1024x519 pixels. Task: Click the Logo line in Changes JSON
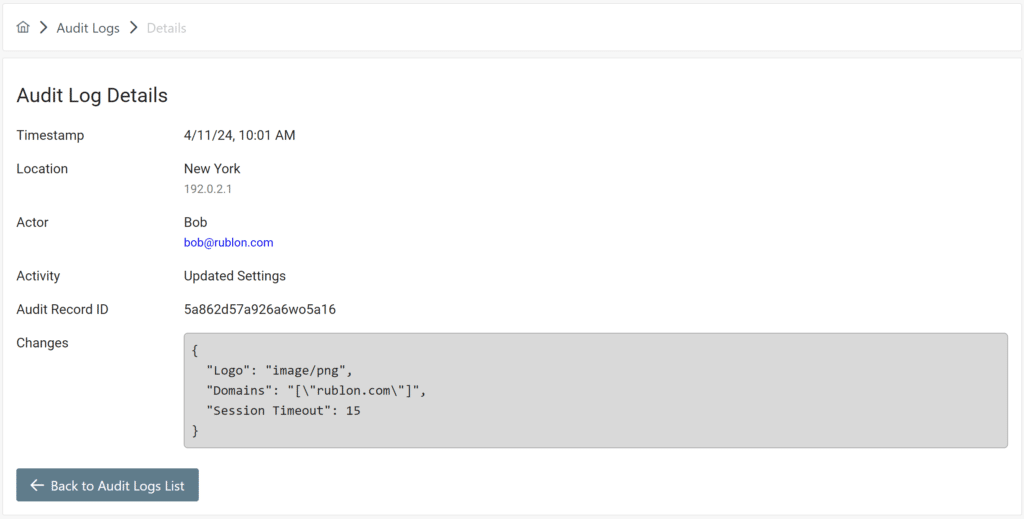pyautogui.click(x=279, y=370)
